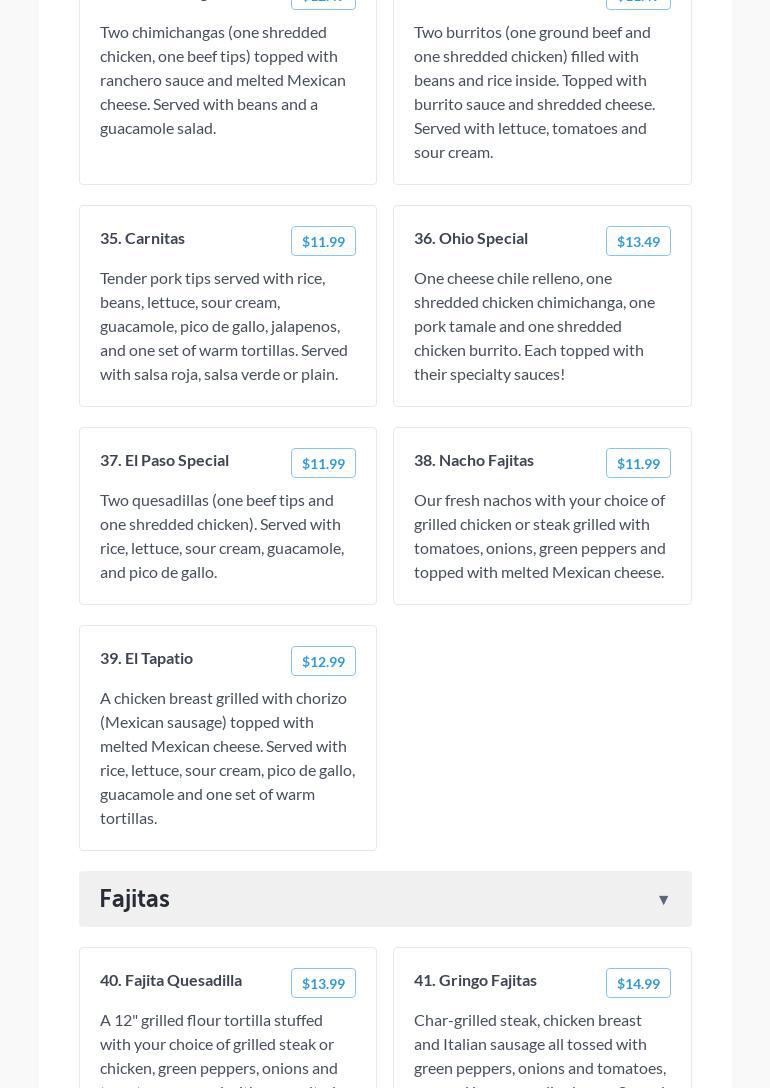Select the Fajita Quesadilla $13.99 price
The image size is (770, 1088).
coord(323,983)
